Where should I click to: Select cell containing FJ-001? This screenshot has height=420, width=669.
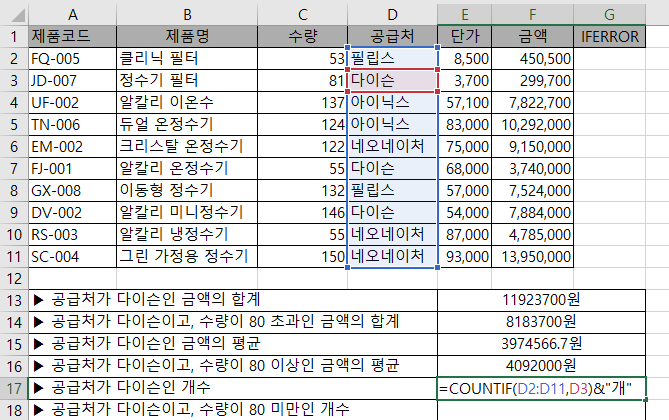tap(73, 169)
